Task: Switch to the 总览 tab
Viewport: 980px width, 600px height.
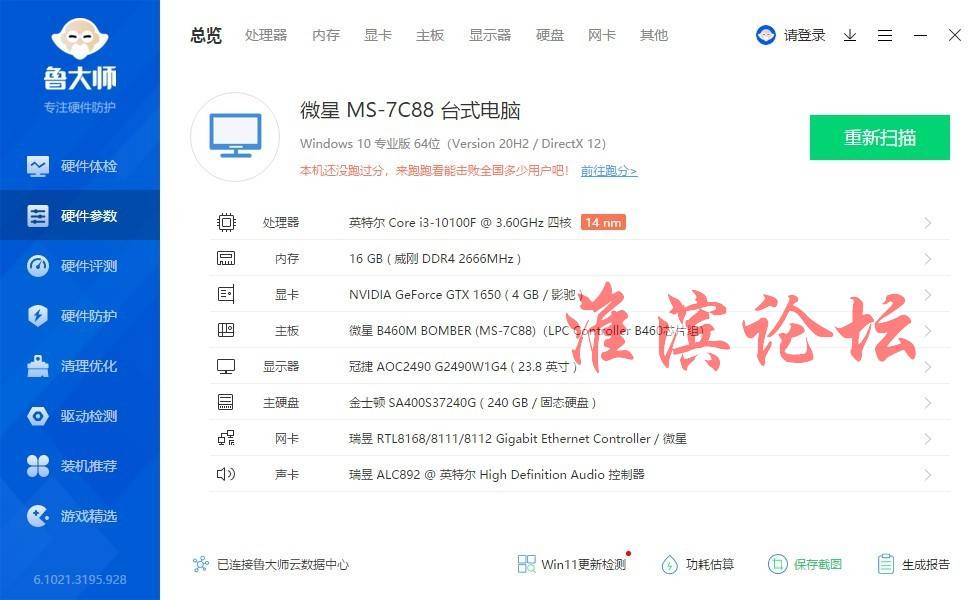Action: coord(206,36)
